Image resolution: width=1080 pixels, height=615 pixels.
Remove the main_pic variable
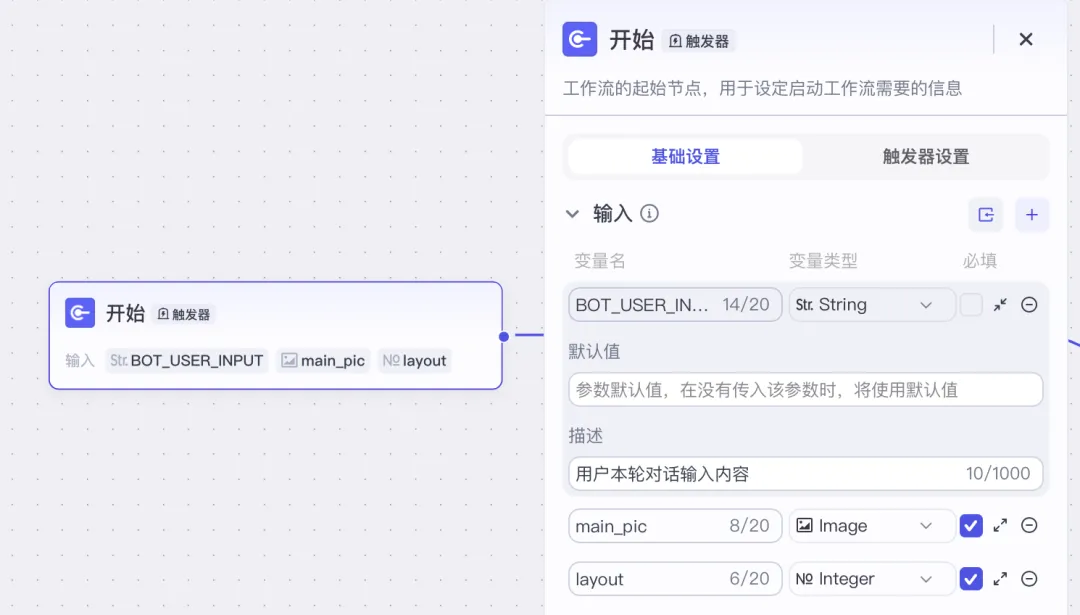[1029, 525]
